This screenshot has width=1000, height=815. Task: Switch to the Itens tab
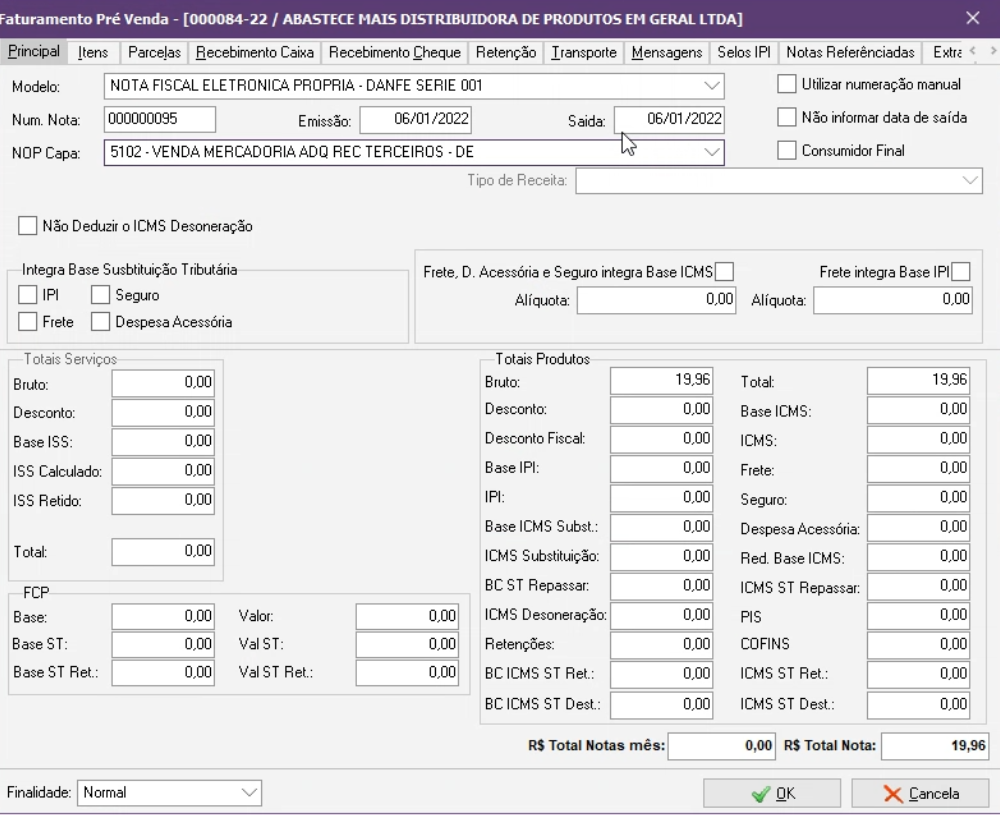[x=93, y=52]
